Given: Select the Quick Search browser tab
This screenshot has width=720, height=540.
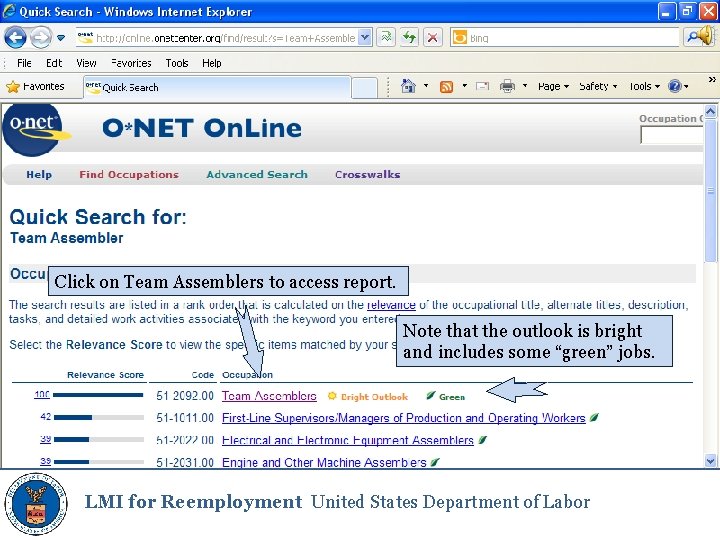Looking at the screenshot, I should point(217,87).
